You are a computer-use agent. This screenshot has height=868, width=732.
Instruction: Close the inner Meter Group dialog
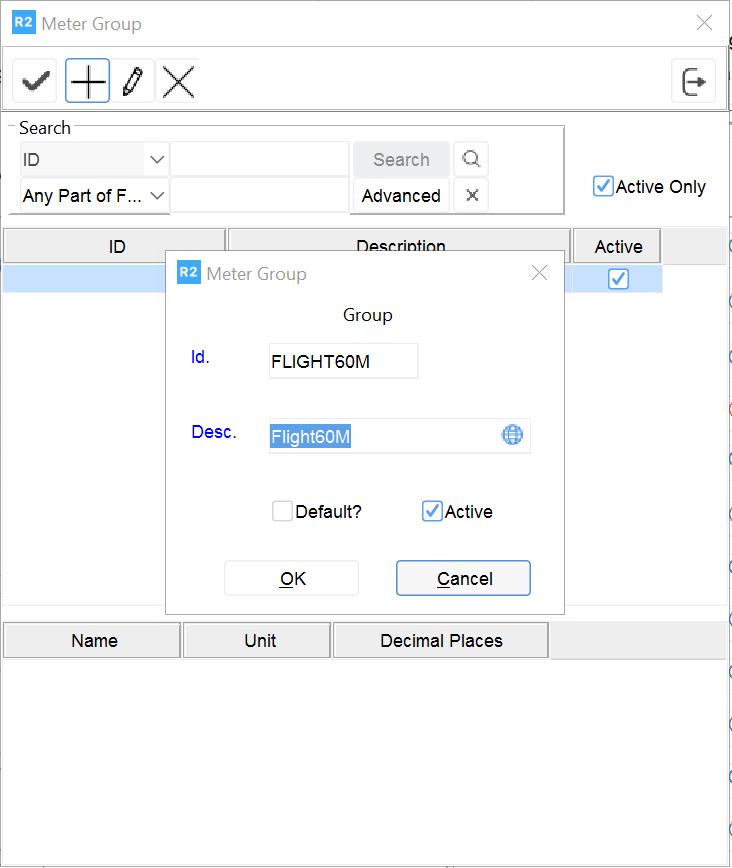540,273
